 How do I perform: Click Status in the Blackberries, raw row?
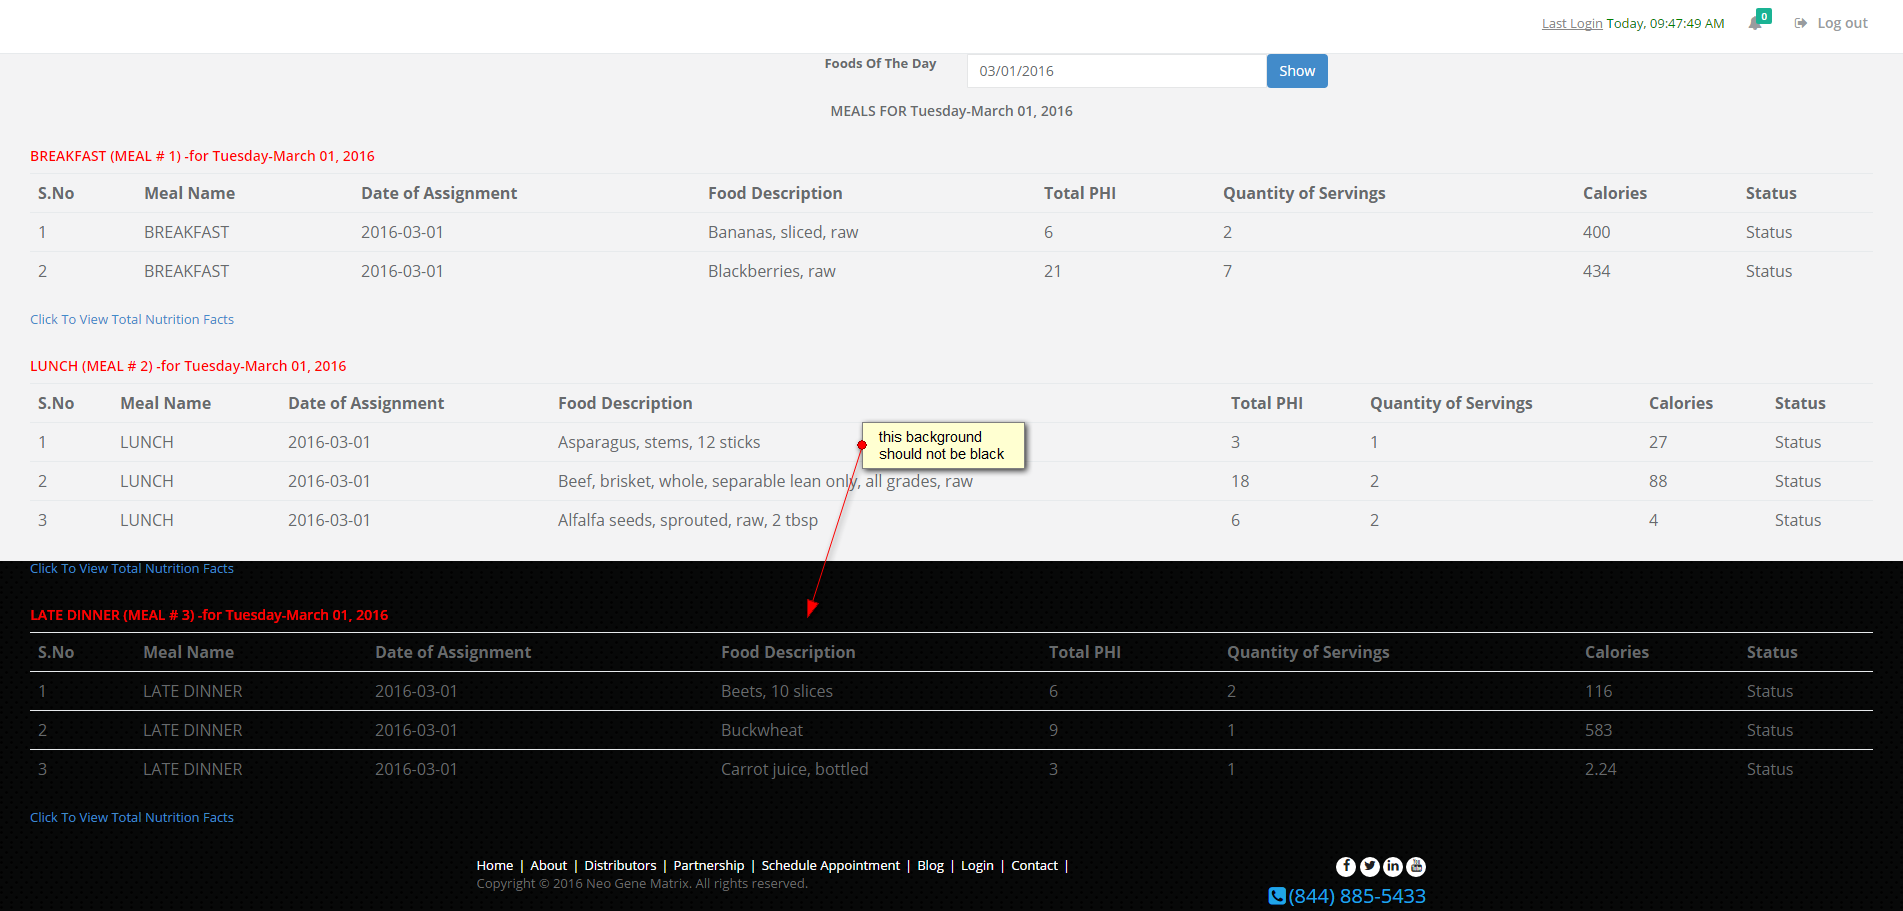[1769, 271]
